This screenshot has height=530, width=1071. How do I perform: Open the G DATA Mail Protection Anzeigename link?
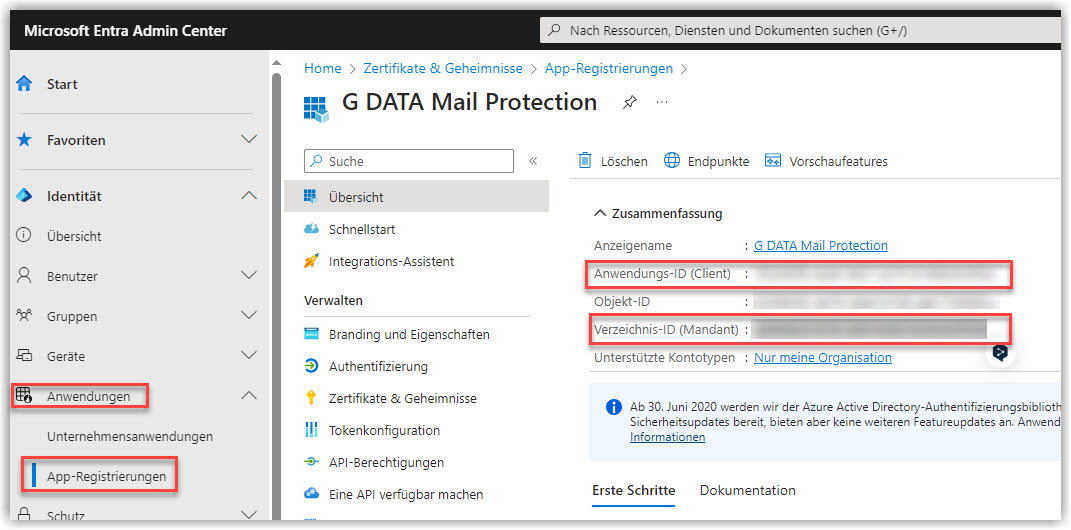821,245
